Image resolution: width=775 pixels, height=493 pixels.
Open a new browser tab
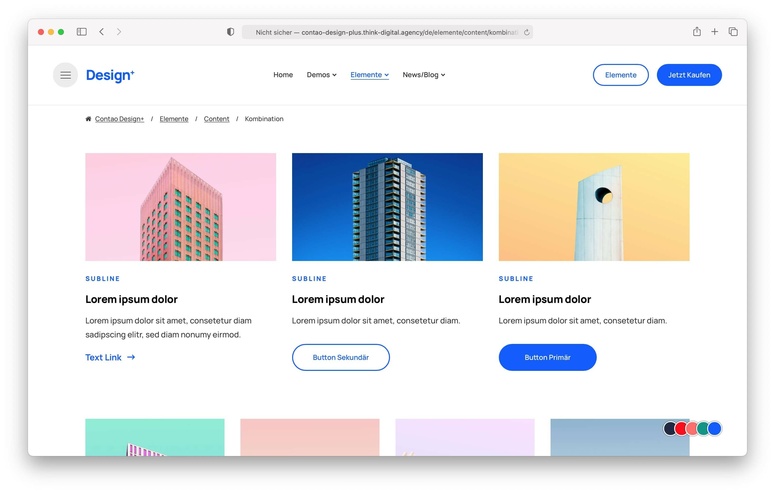point(714,32)
